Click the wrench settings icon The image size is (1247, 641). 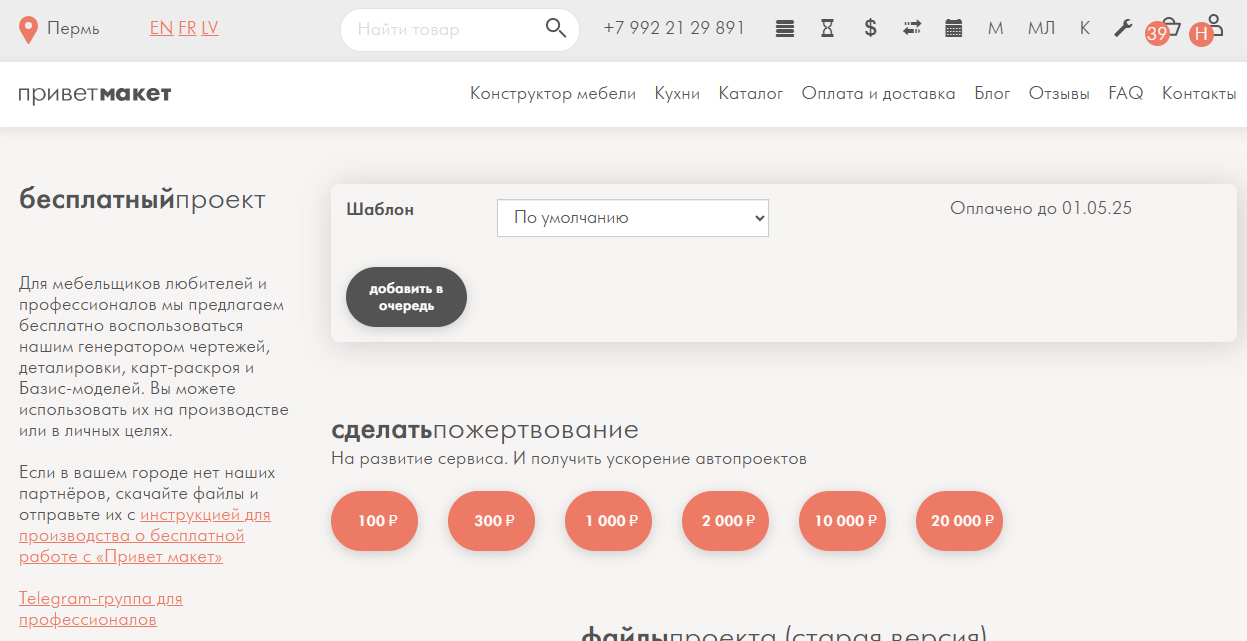(x=1123, y=28)
